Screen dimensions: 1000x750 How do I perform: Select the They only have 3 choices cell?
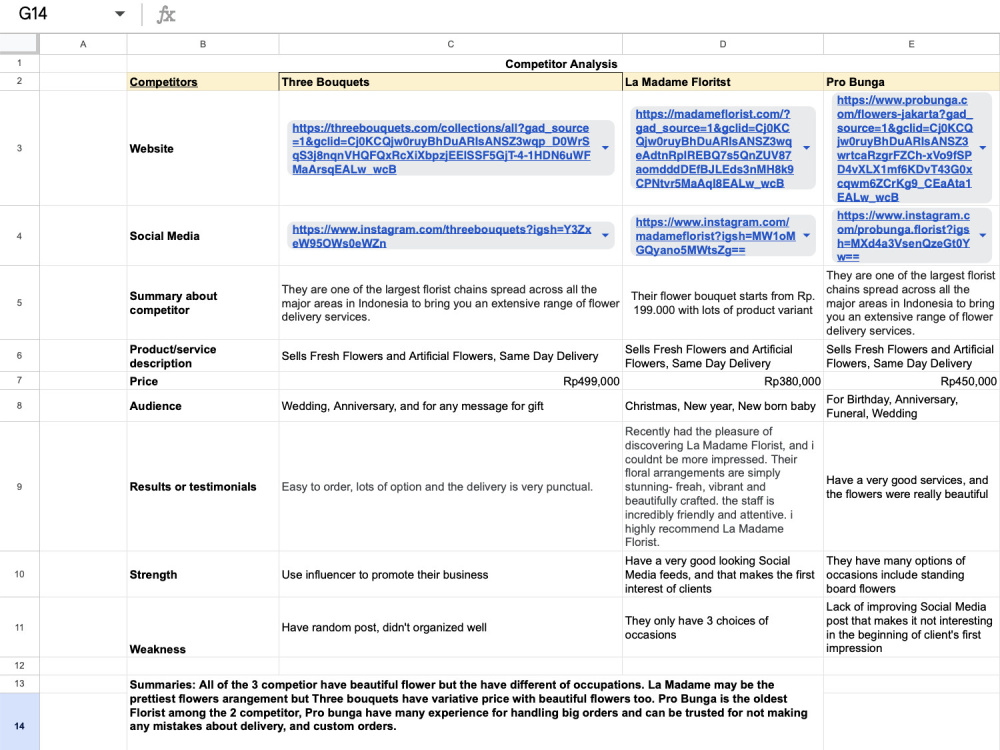click(723, 628)
